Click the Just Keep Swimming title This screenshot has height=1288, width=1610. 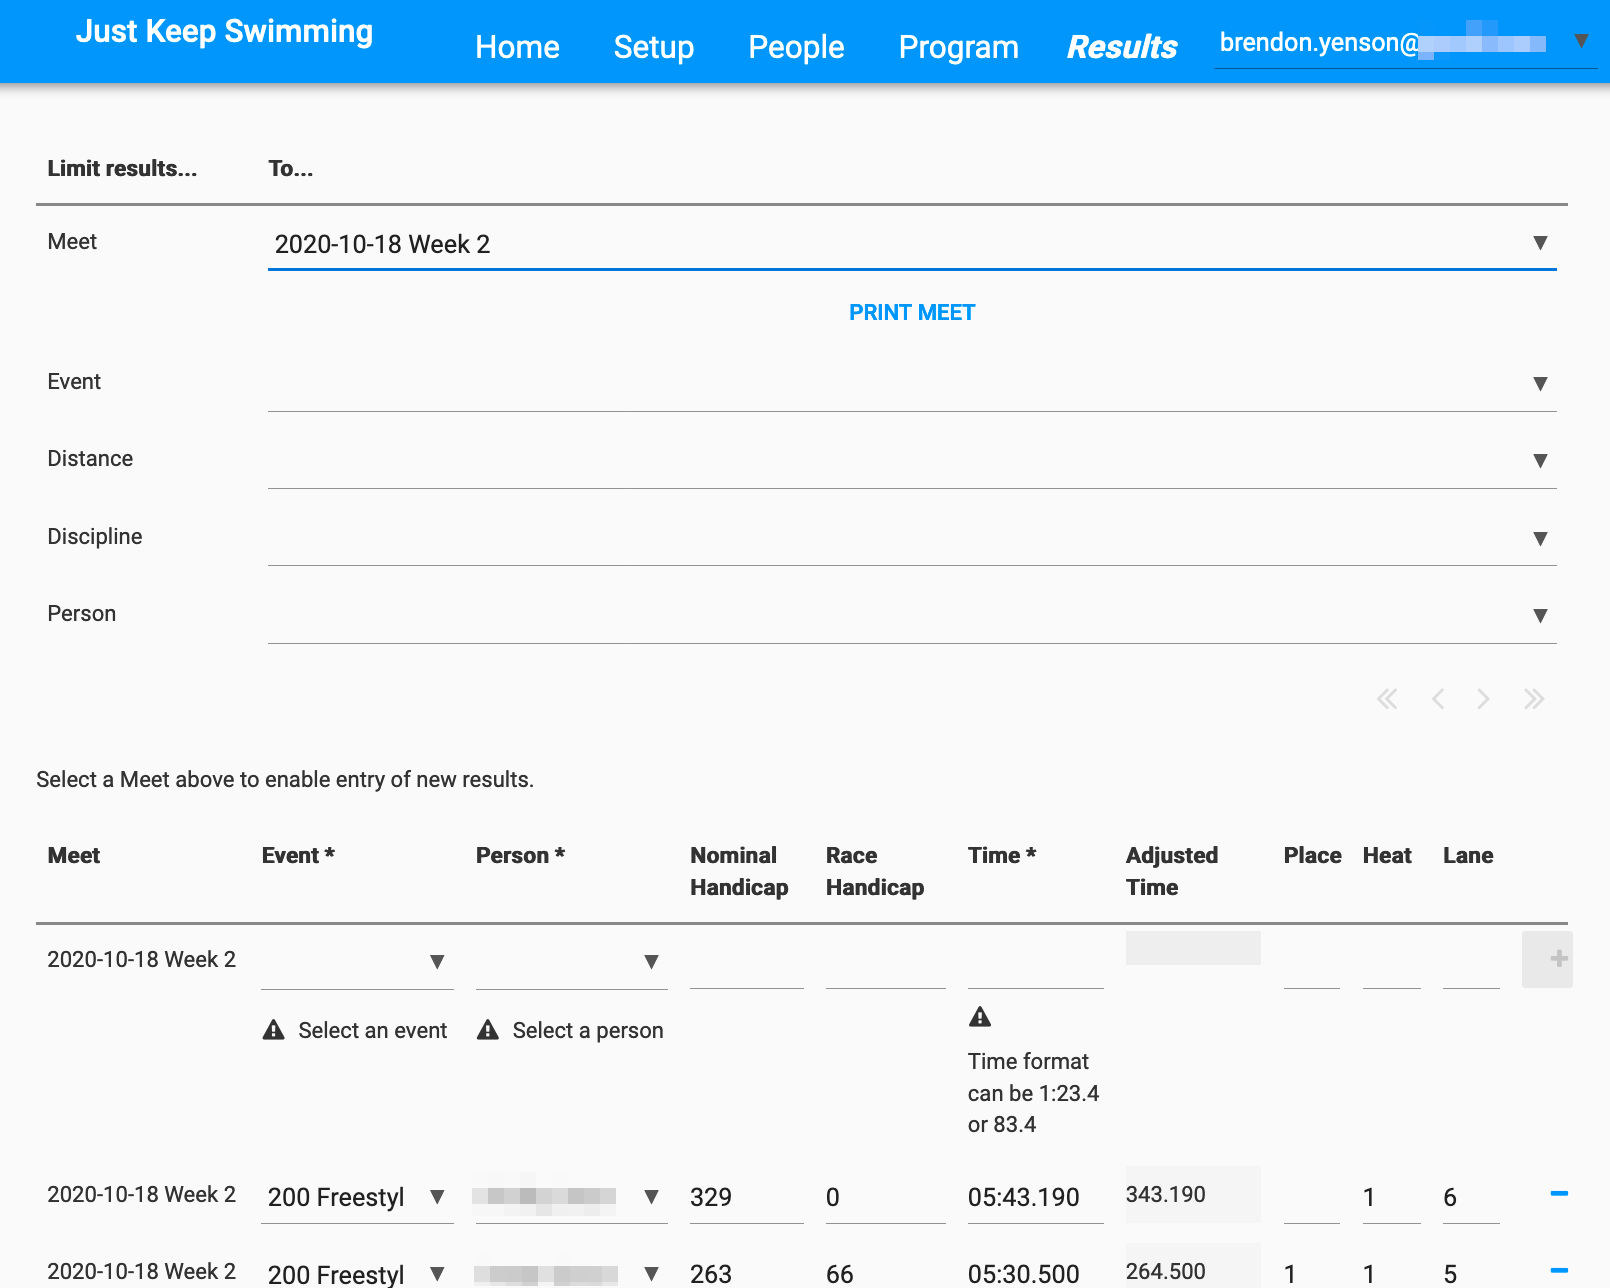pyautogui.click(x=224, y=31)
